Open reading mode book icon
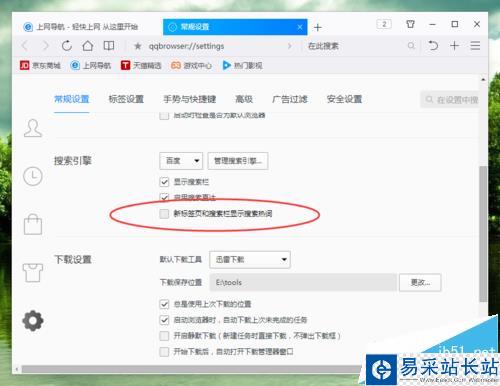Image resolution: width=500 pixels, height=386 pixels. pos(109,46)
